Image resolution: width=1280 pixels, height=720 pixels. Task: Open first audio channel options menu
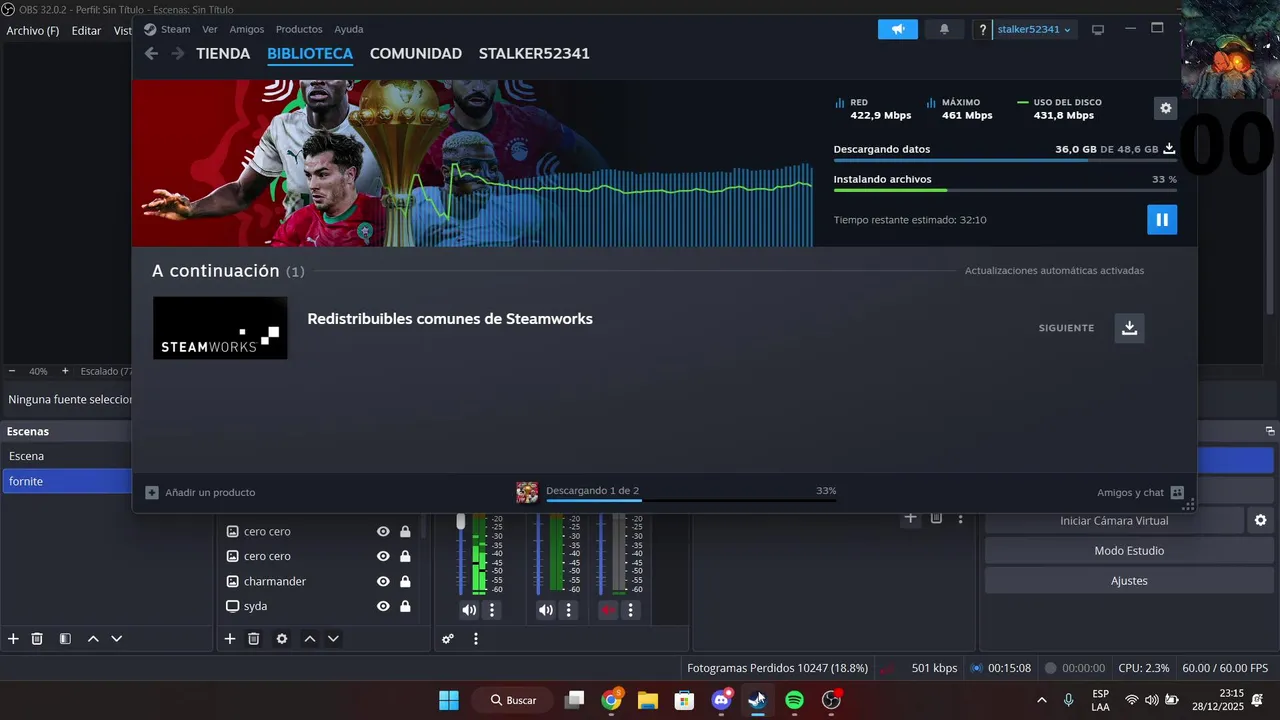coord(492,610)
